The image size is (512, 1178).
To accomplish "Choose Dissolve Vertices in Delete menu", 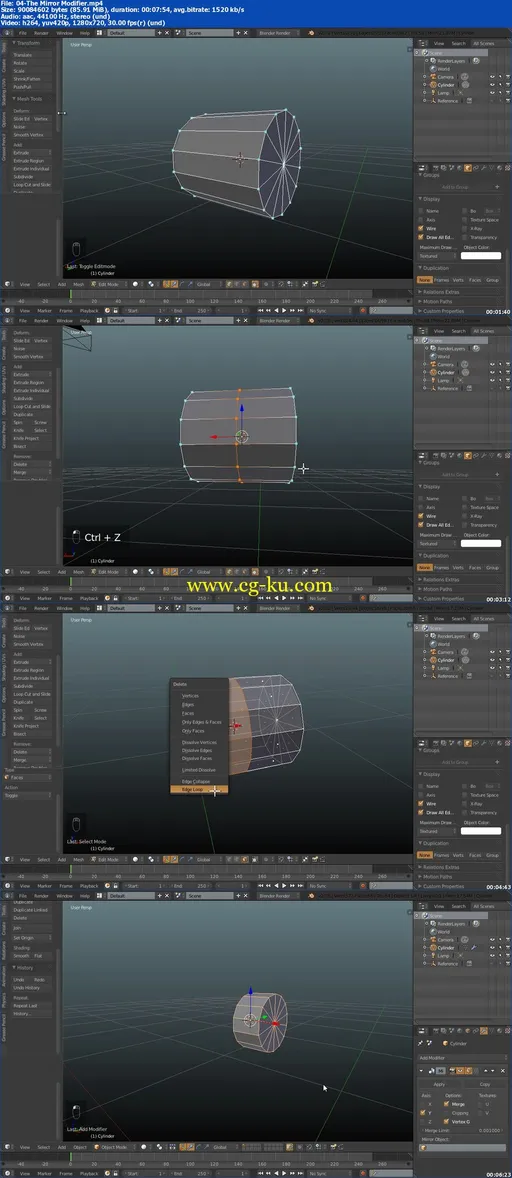I will pos(199,742).
